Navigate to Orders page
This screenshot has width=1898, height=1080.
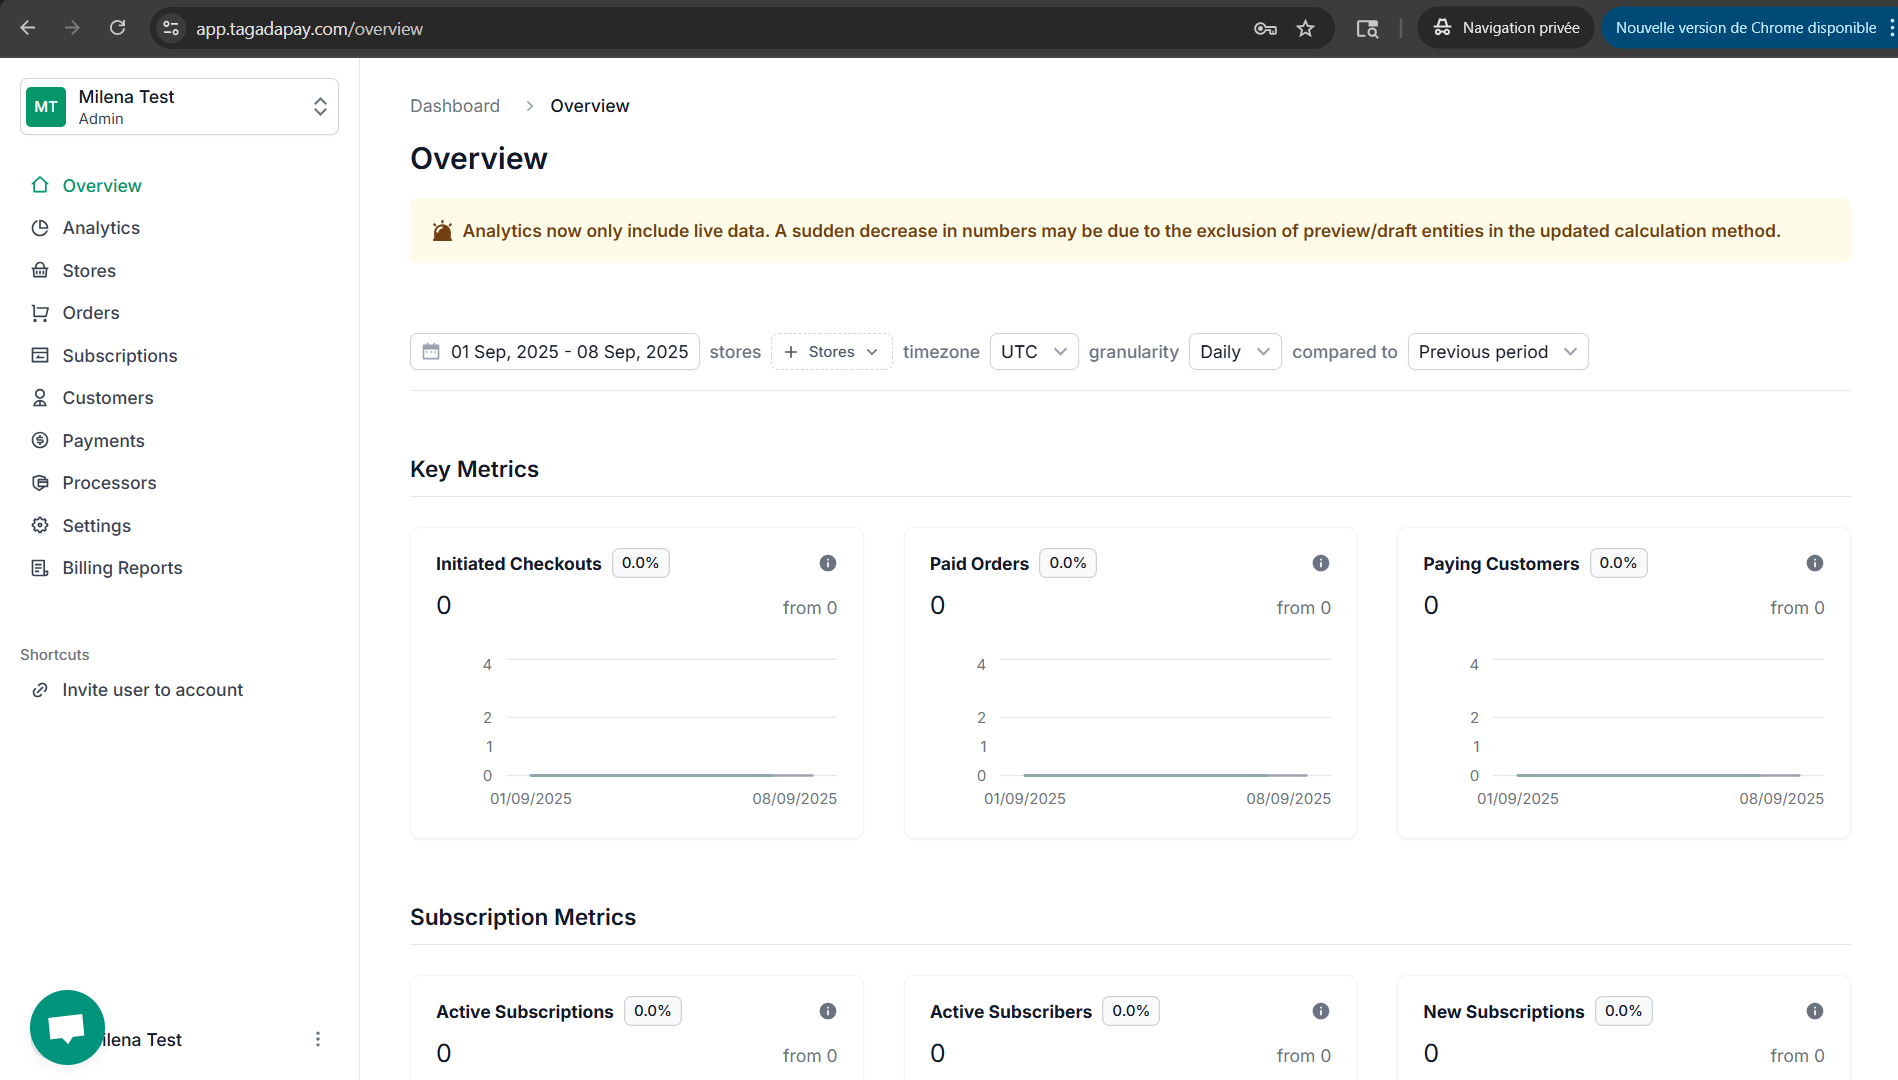pos(91,313)
